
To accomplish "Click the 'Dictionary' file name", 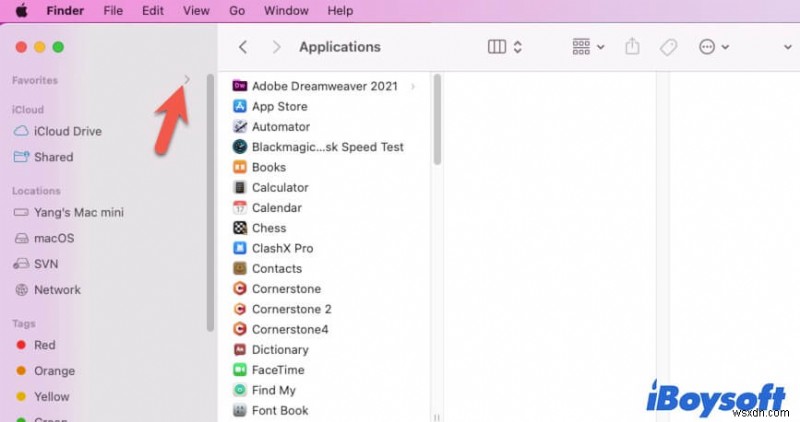I will tap(280, 350).
